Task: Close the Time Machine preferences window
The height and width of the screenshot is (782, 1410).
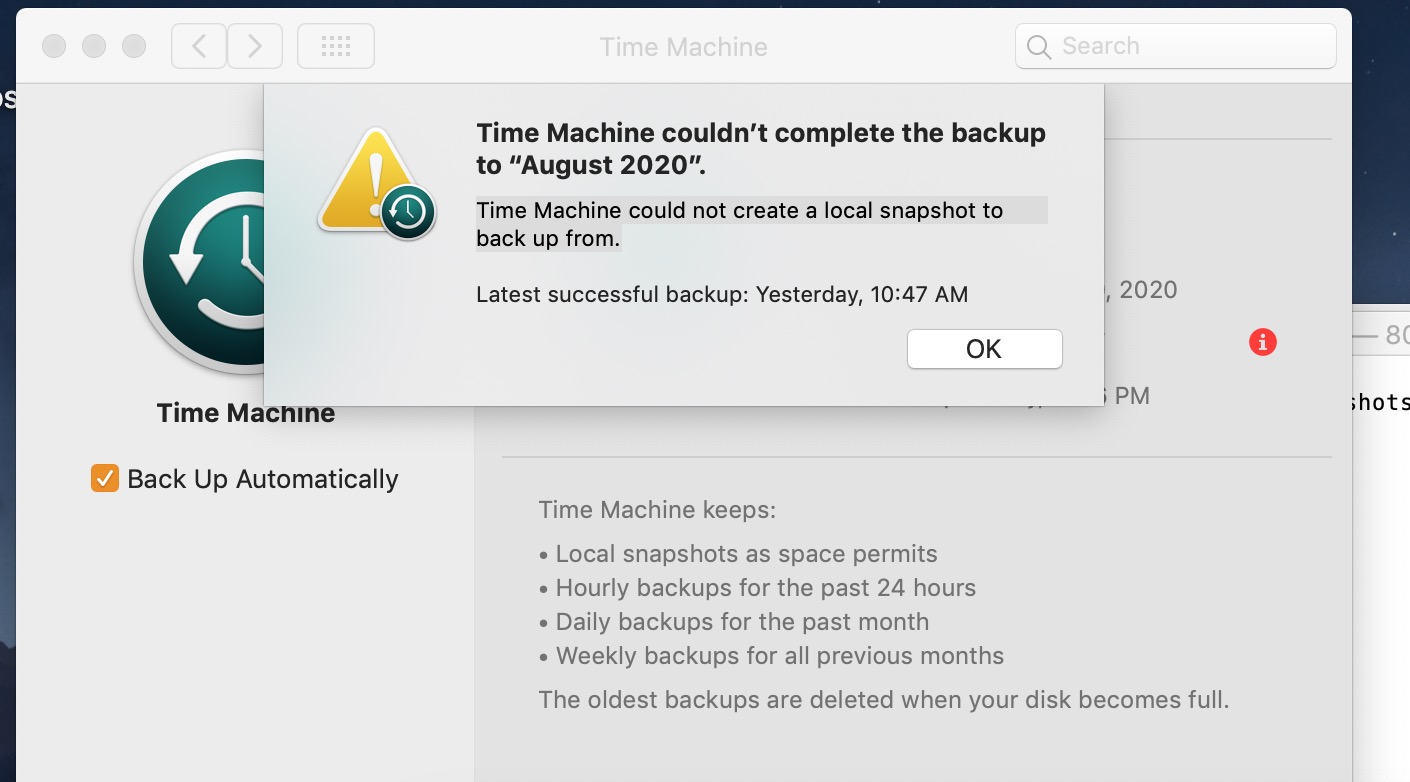Action: (54, 46)
